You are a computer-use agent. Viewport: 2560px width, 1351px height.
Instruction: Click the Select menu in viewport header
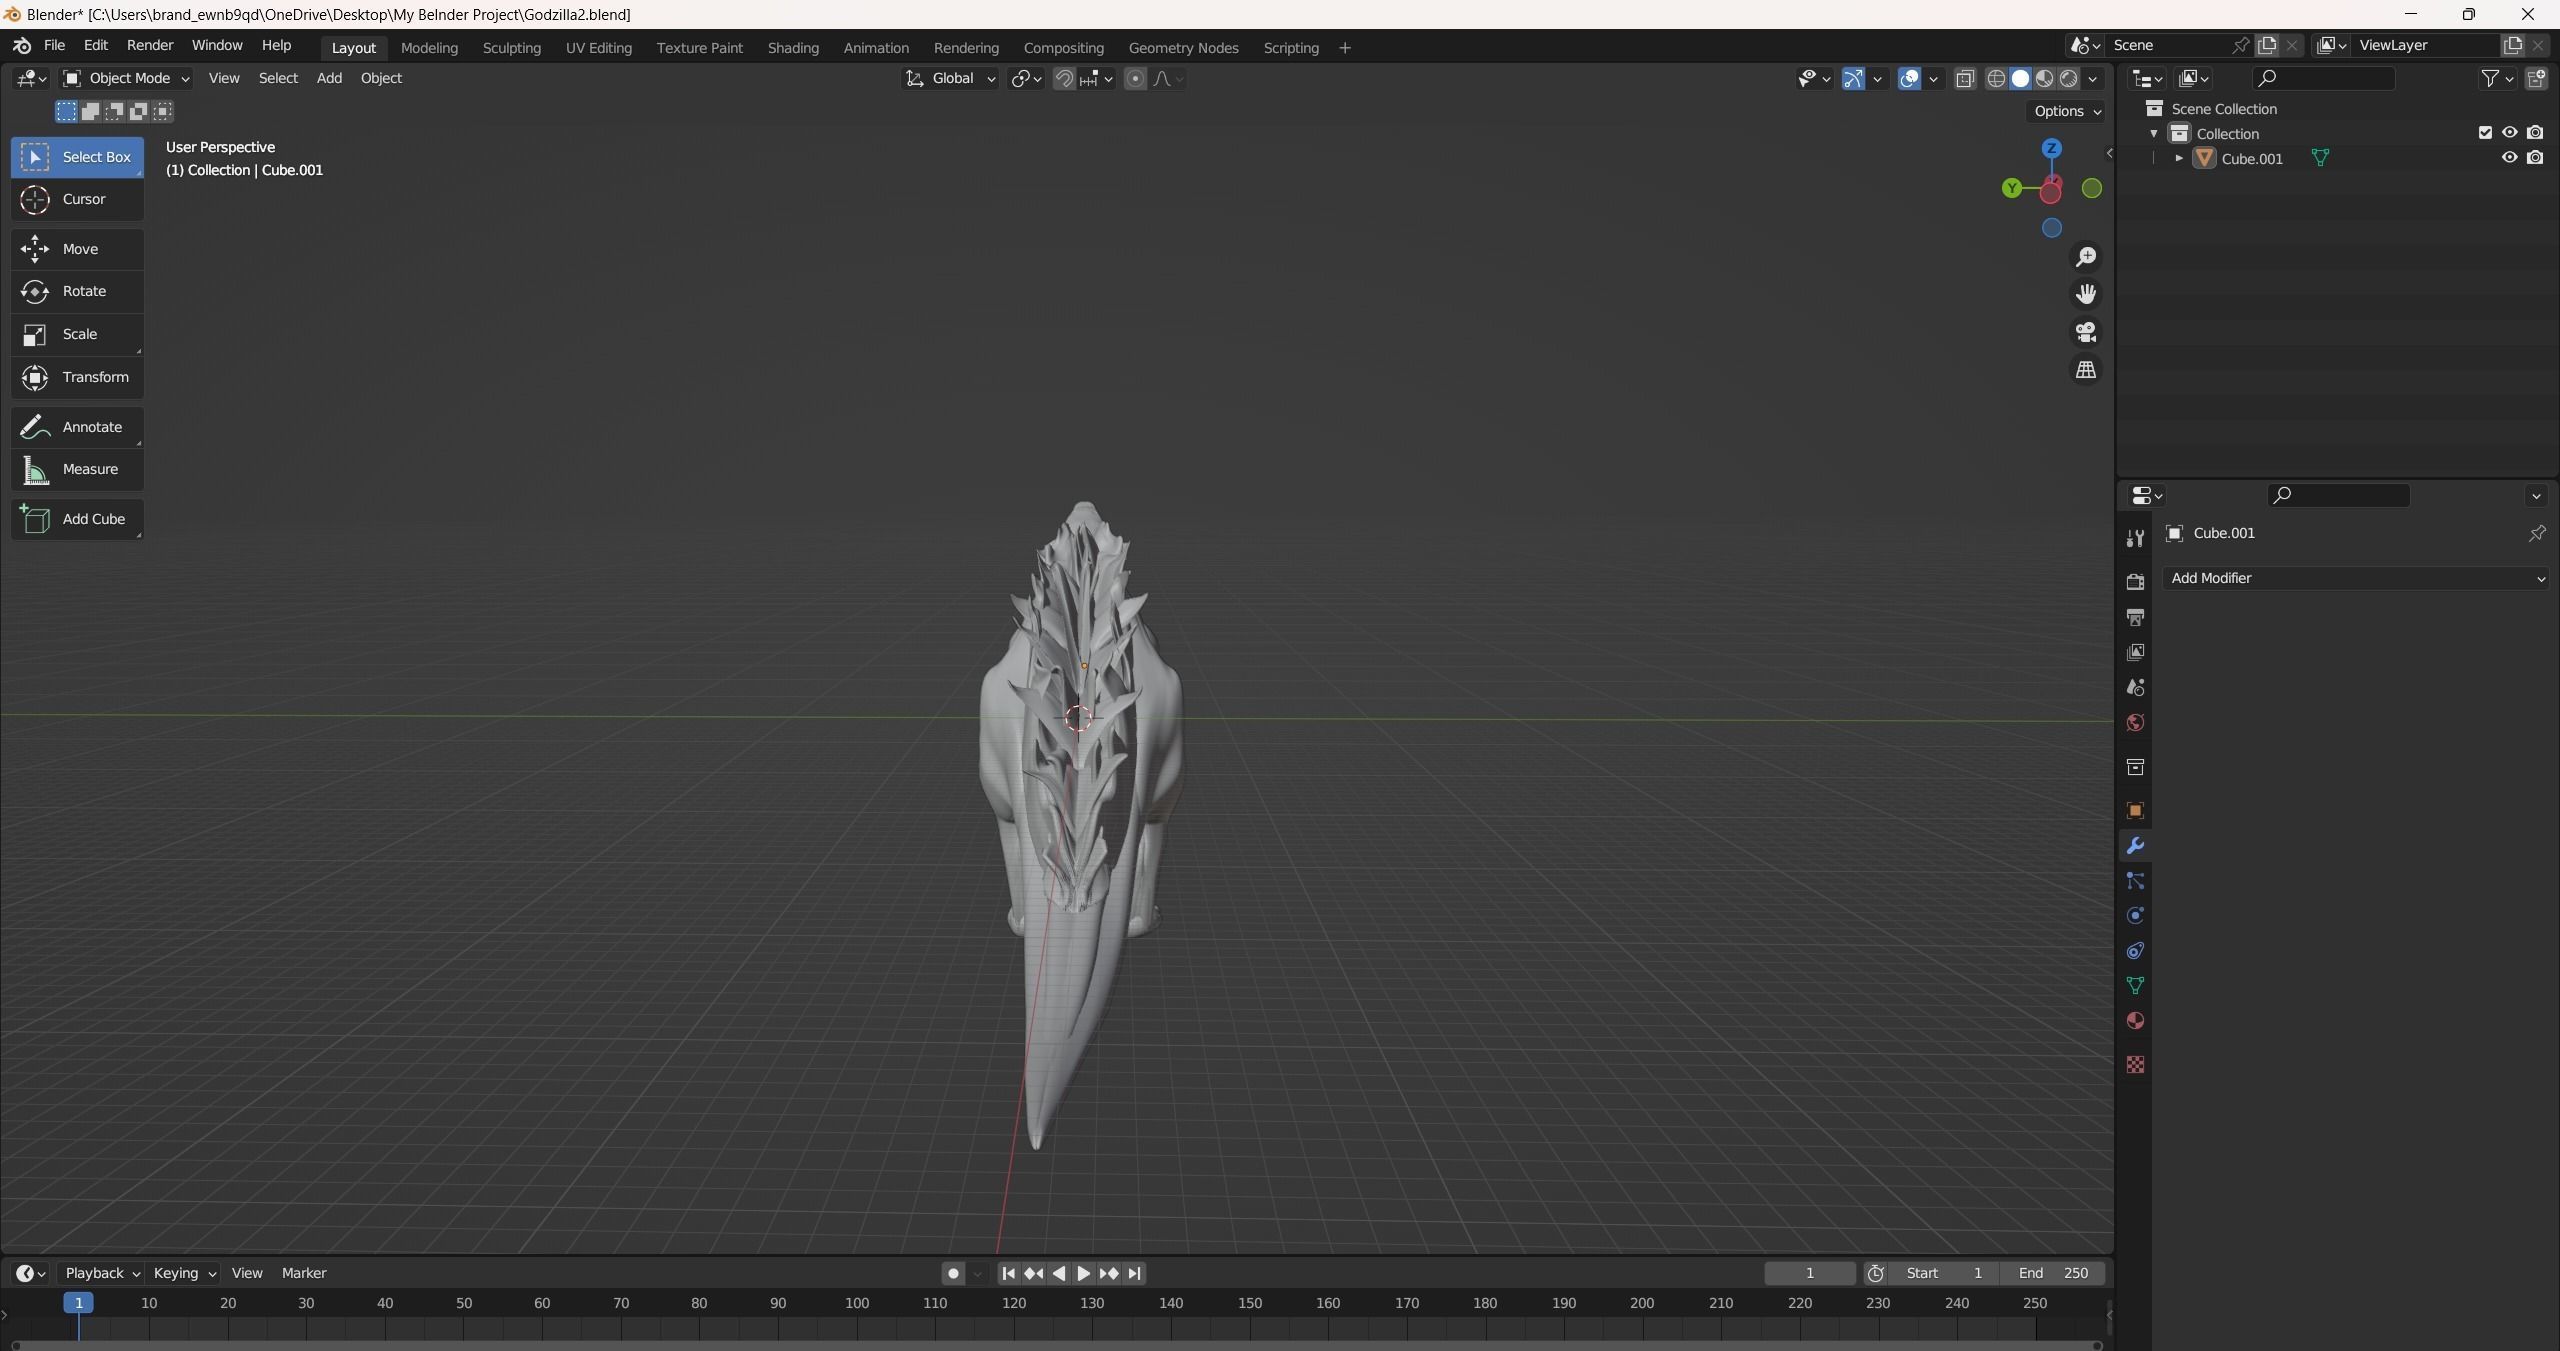pos(278,78)
